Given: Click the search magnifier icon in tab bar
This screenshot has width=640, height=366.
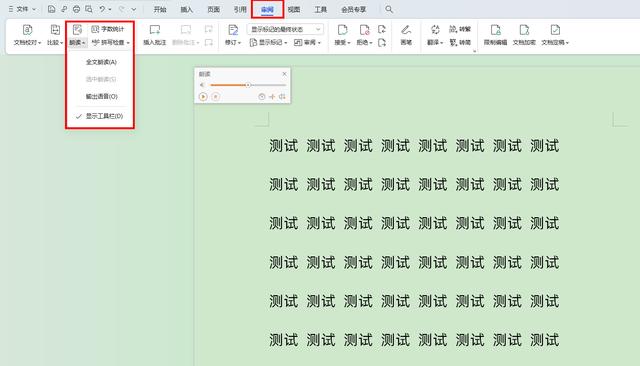Looking at the screenshot, I should 389,9.
